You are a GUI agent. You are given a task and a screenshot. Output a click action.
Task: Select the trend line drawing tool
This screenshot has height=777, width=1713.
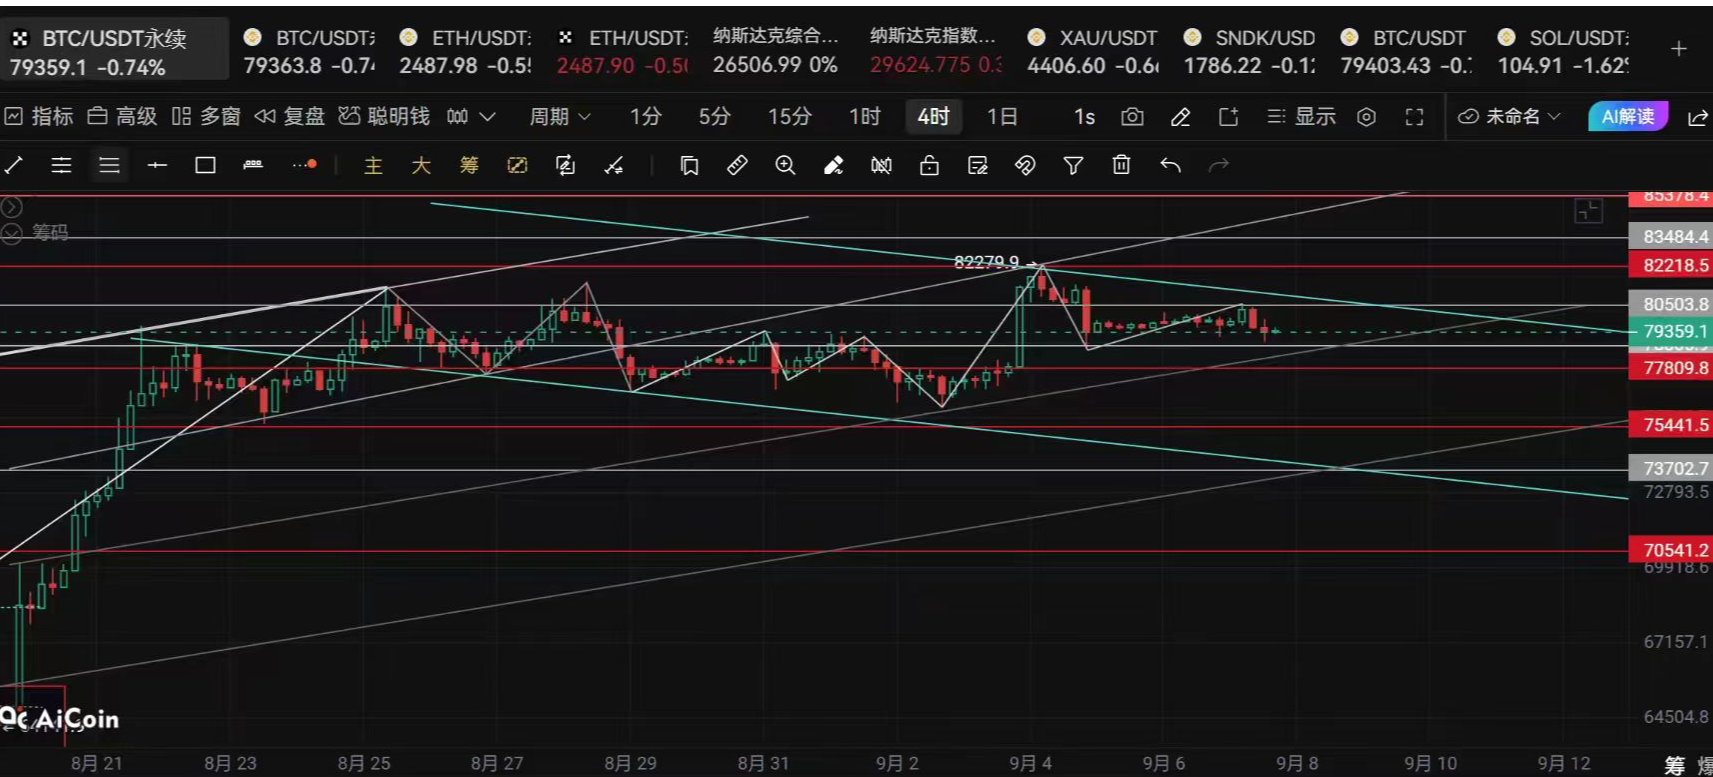[x=14, y=165]
